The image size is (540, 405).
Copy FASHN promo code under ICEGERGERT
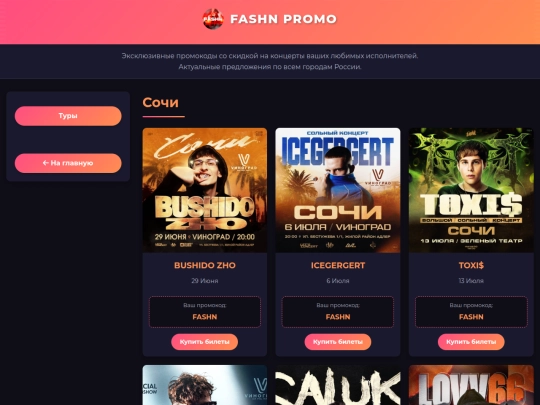click(x=338, y=317)
